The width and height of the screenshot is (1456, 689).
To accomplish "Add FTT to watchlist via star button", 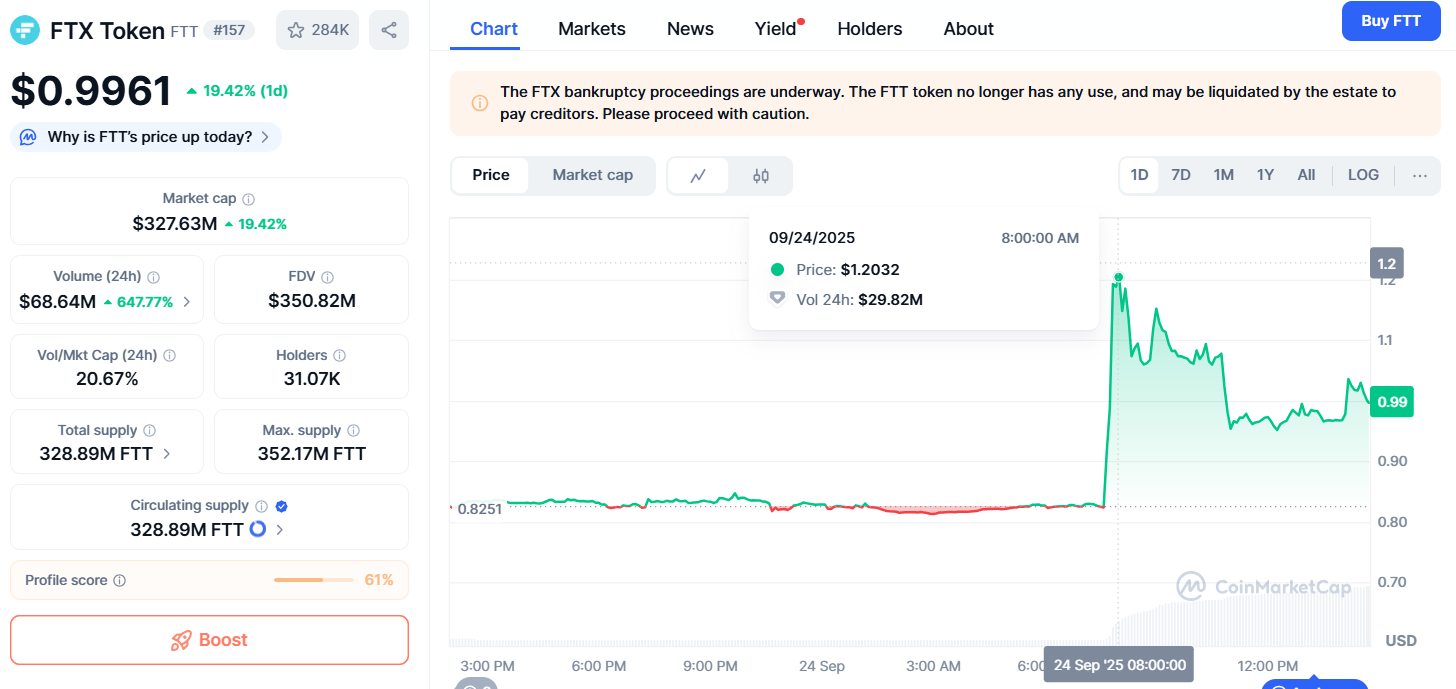I will tap(318, 30).
